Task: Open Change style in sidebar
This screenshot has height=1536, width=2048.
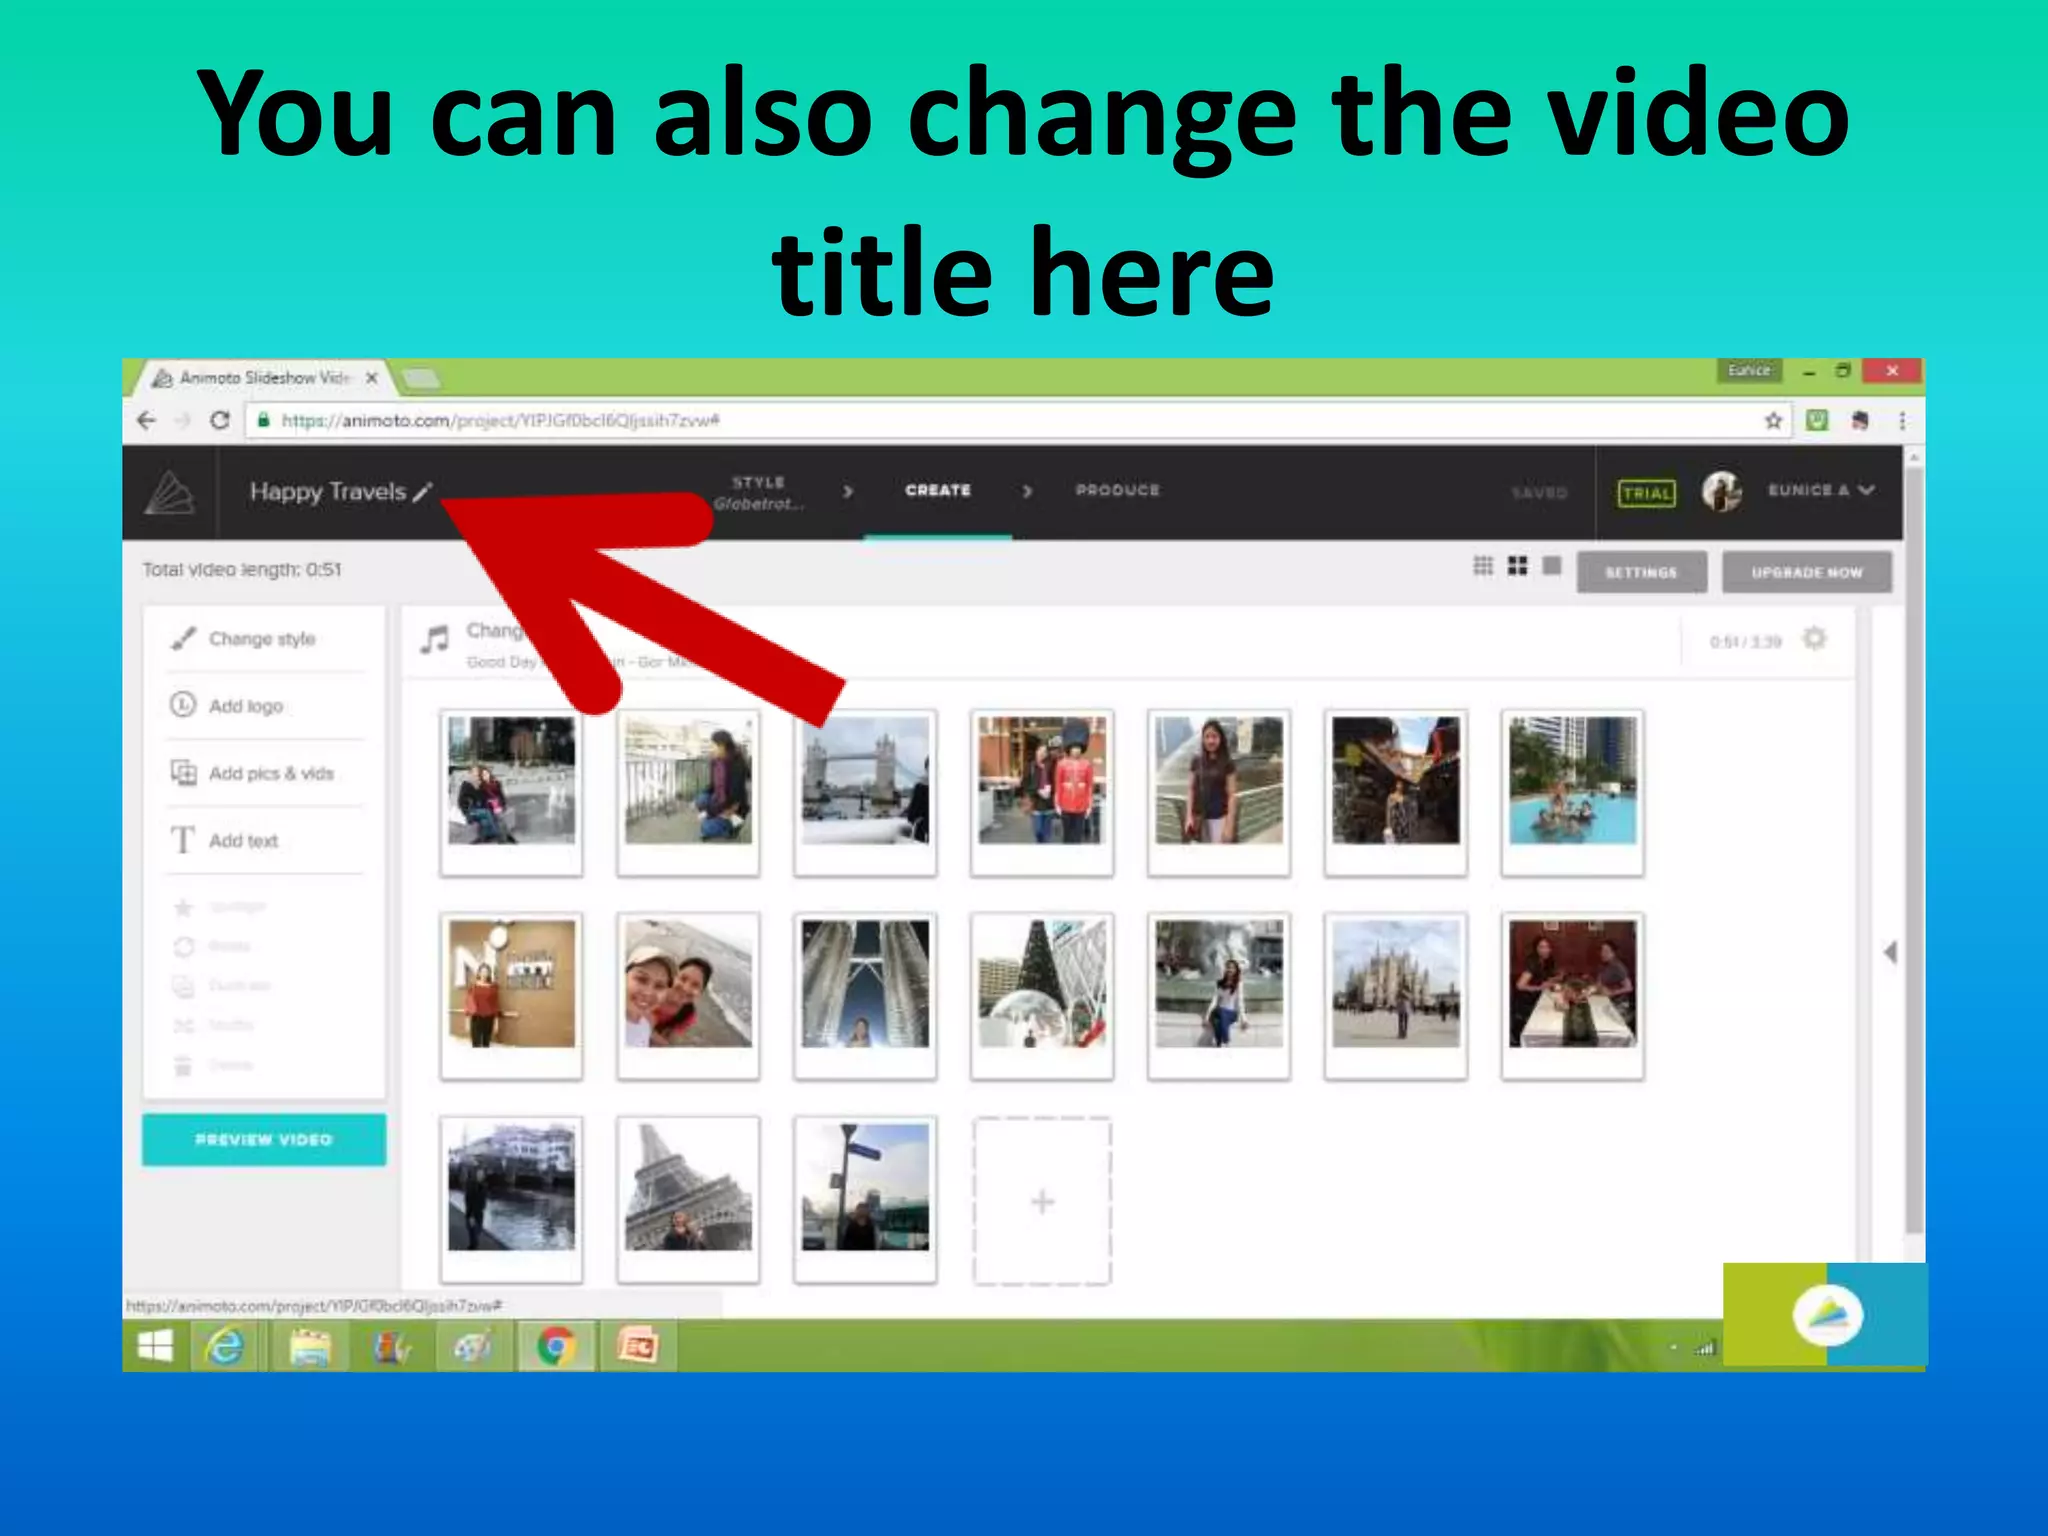Action: 263,638
